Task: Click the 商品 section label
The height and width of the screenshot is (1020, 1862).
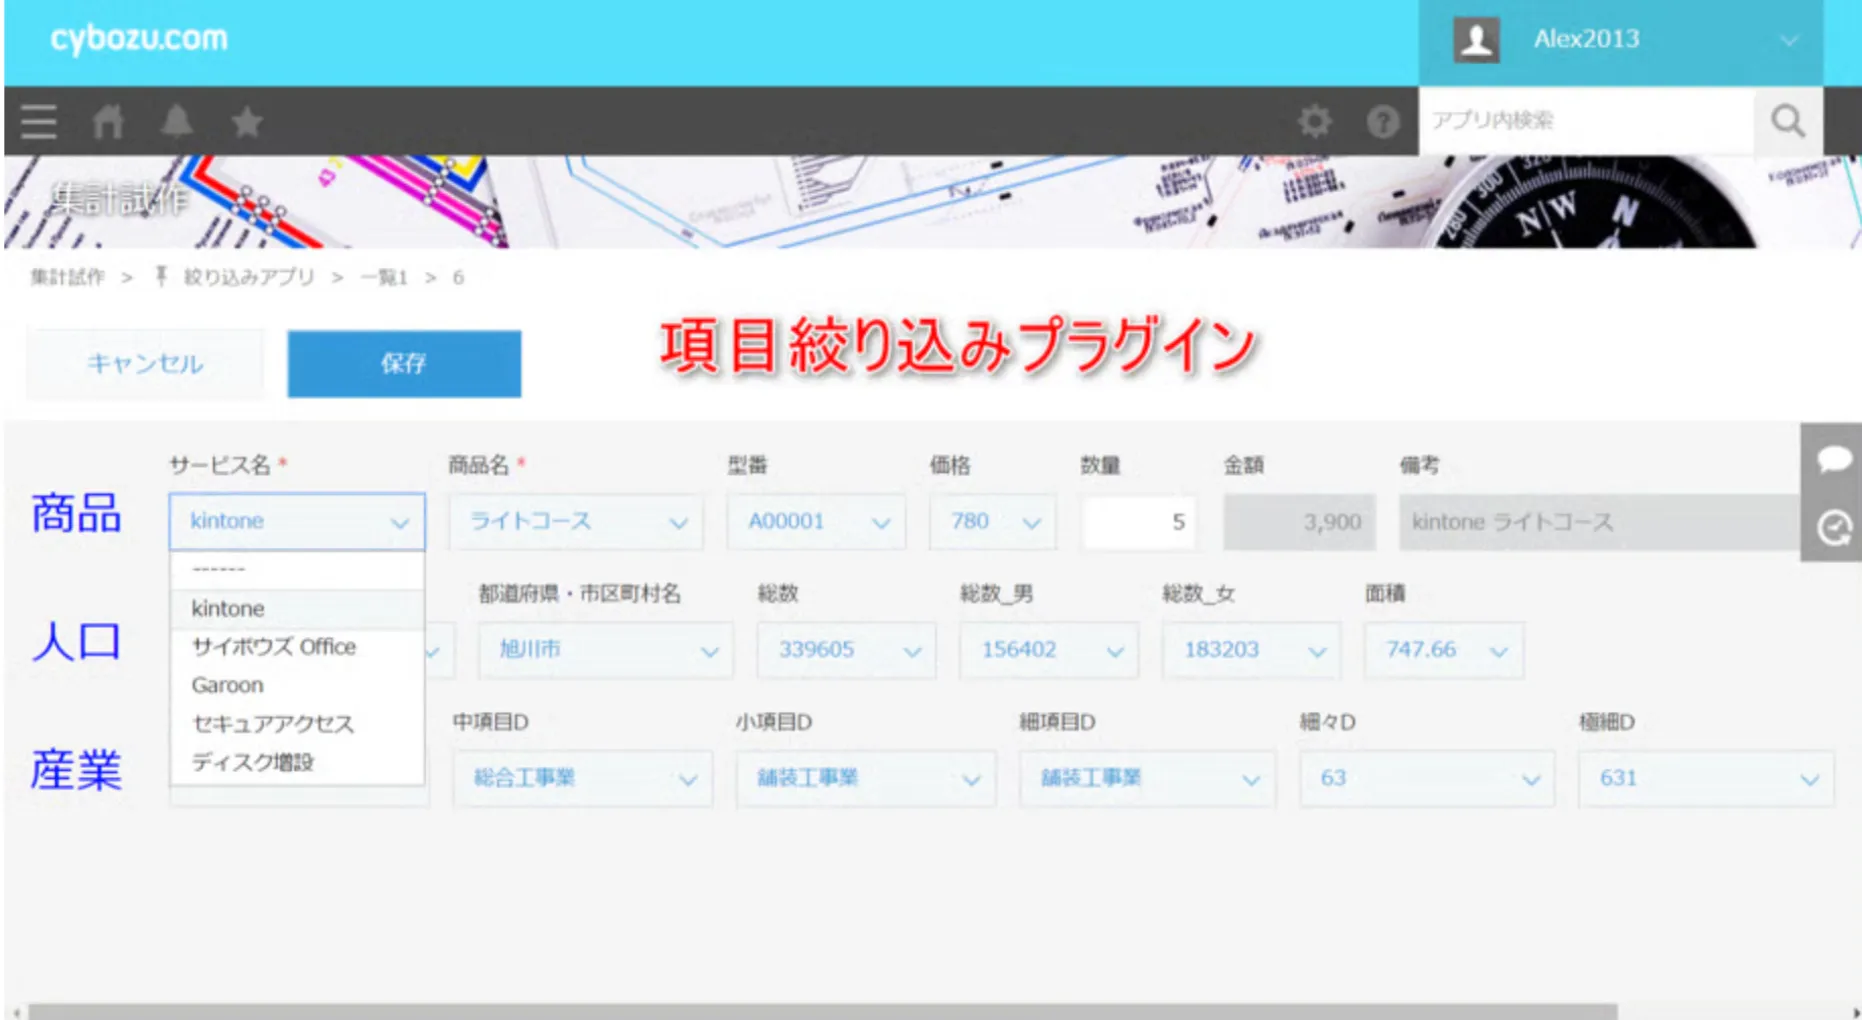Action: 76,513
